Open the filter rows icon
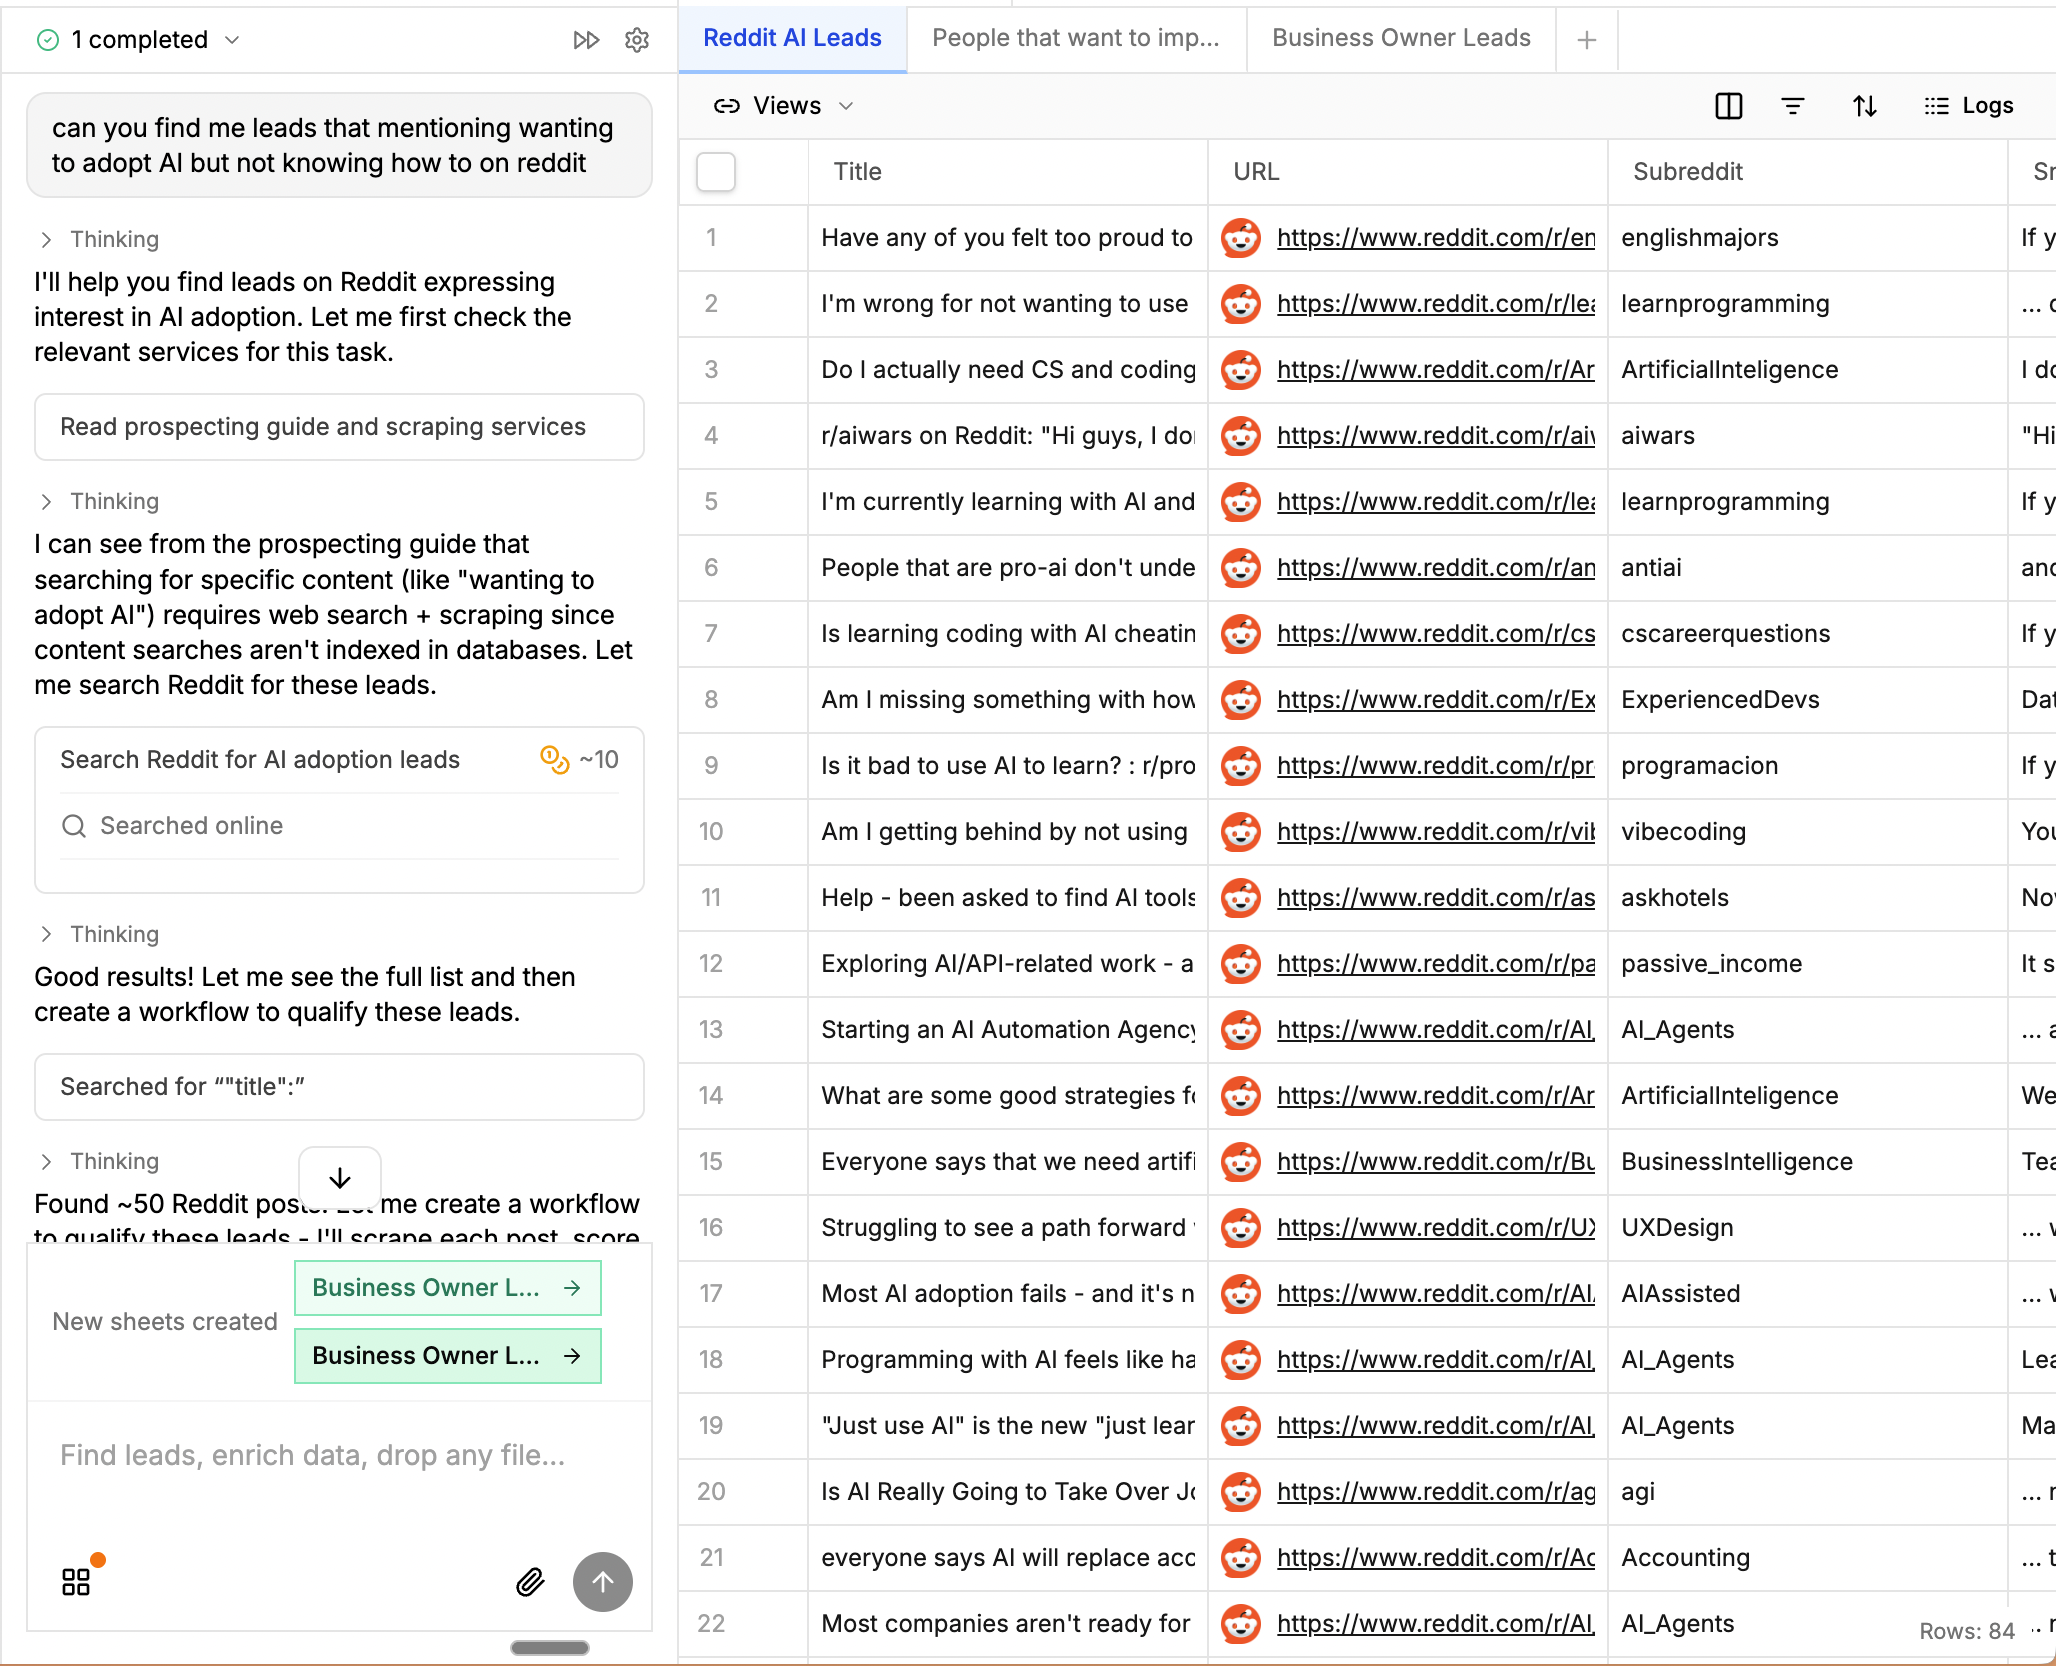The image size is (2056, 1666). [1793, 106]
